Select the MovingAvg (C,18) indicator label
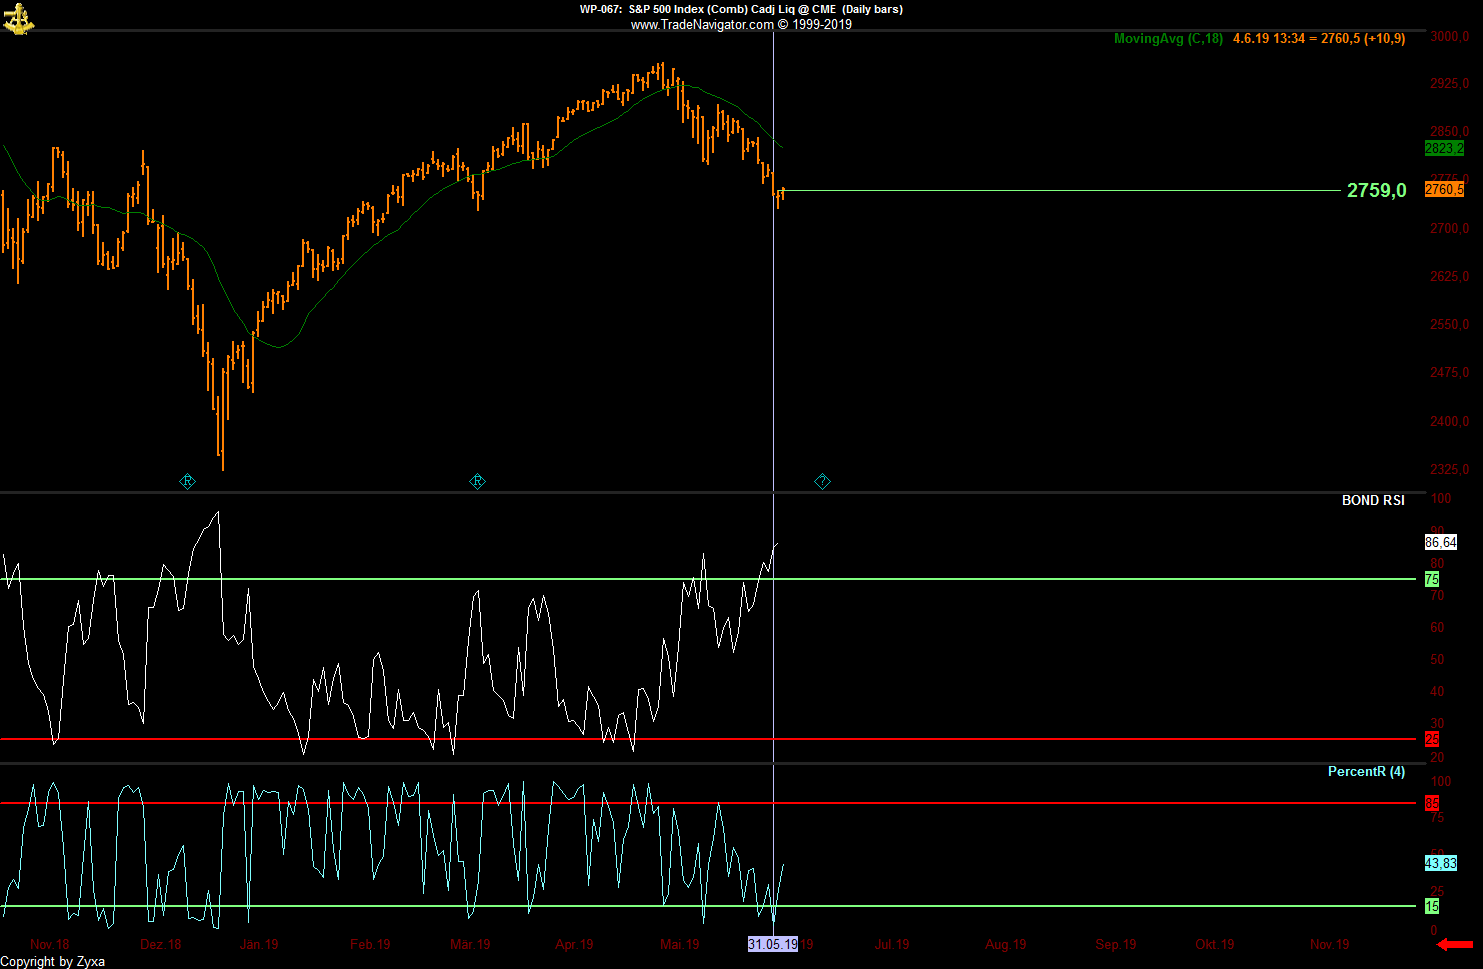The height and width of the screenshot is (969, 1483). [x=1168, y=39]
